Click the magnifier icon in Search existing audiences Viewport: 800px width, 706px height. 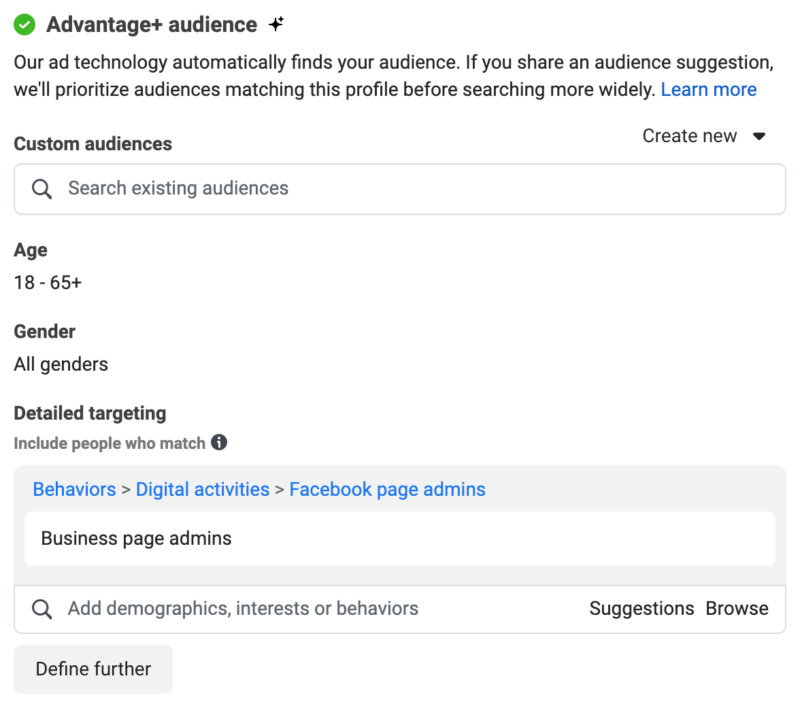[x=42, y=189]
